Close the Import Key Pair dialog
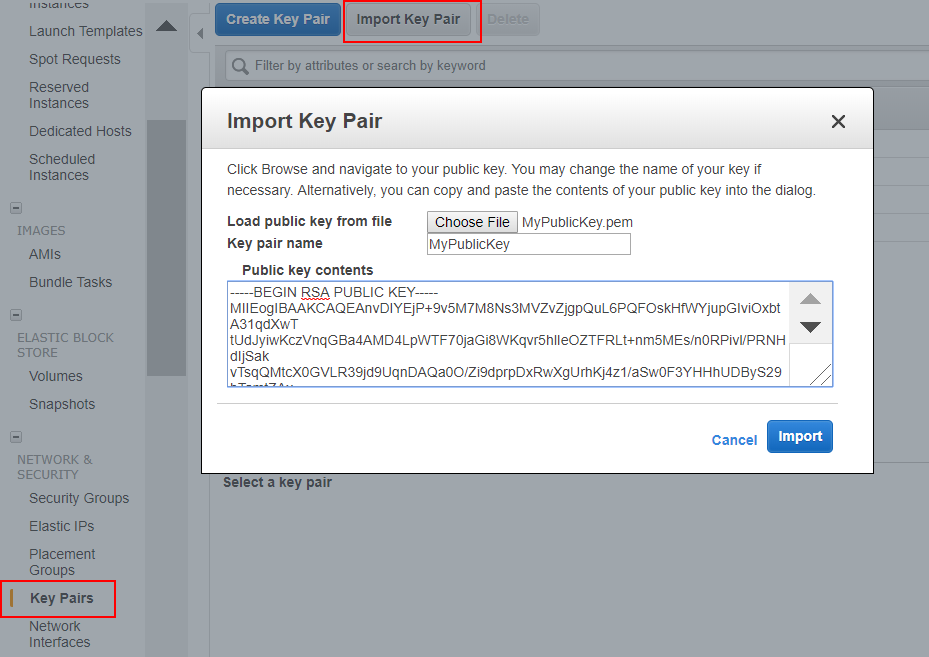 coord(838,122)
